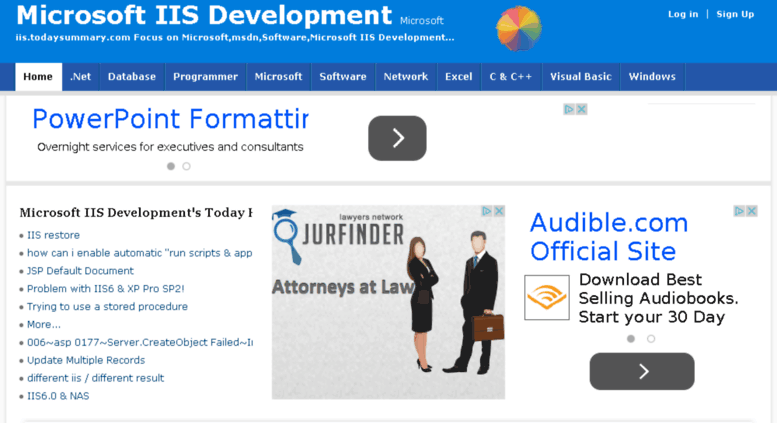Open the JSP Default Document link
The image size is (777, 423).
80,271
